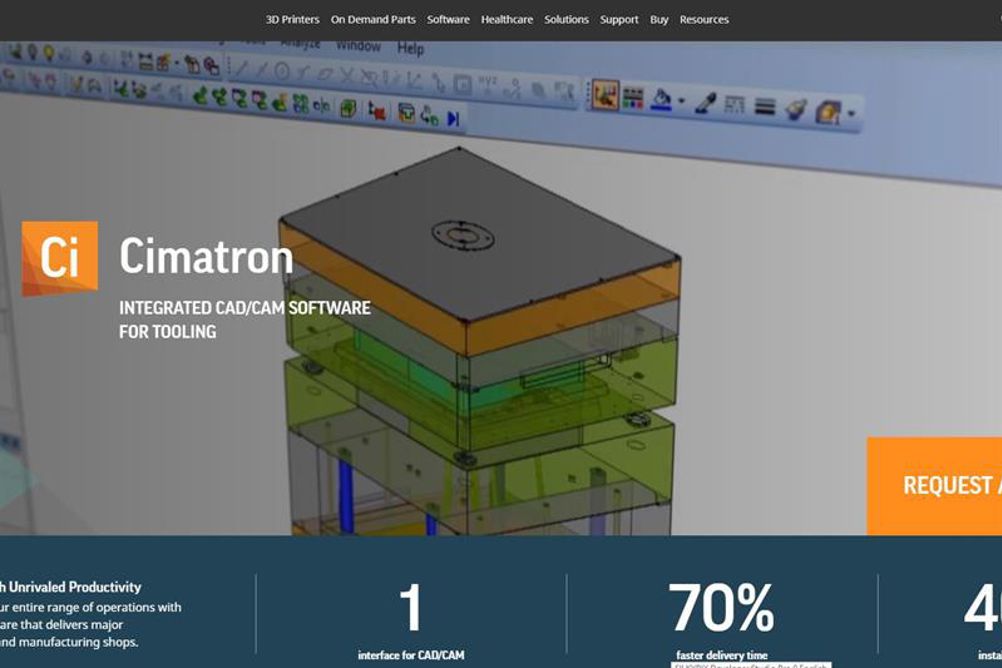
Task: Go to the Healthcare section
Action: pos(507,20)
